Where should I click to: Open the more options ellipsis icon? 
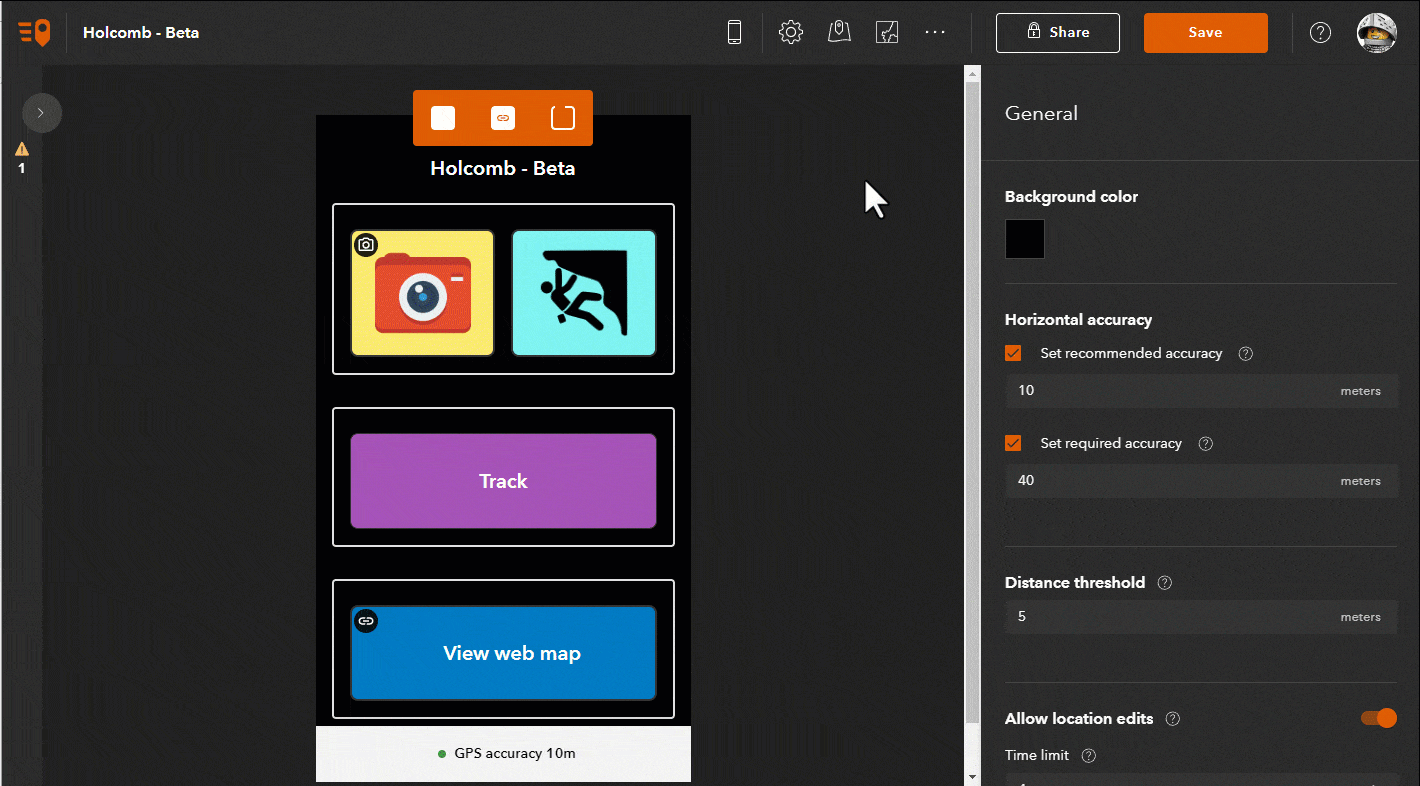coord(935,32)
